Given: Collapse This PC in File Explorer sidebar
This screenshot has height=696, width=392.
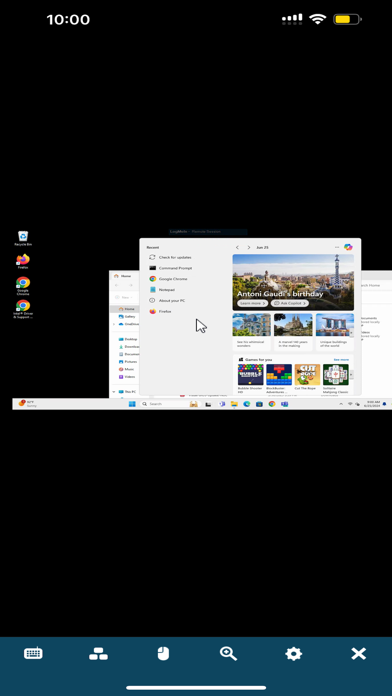Looking at the screenshot, I should point(114,392).
